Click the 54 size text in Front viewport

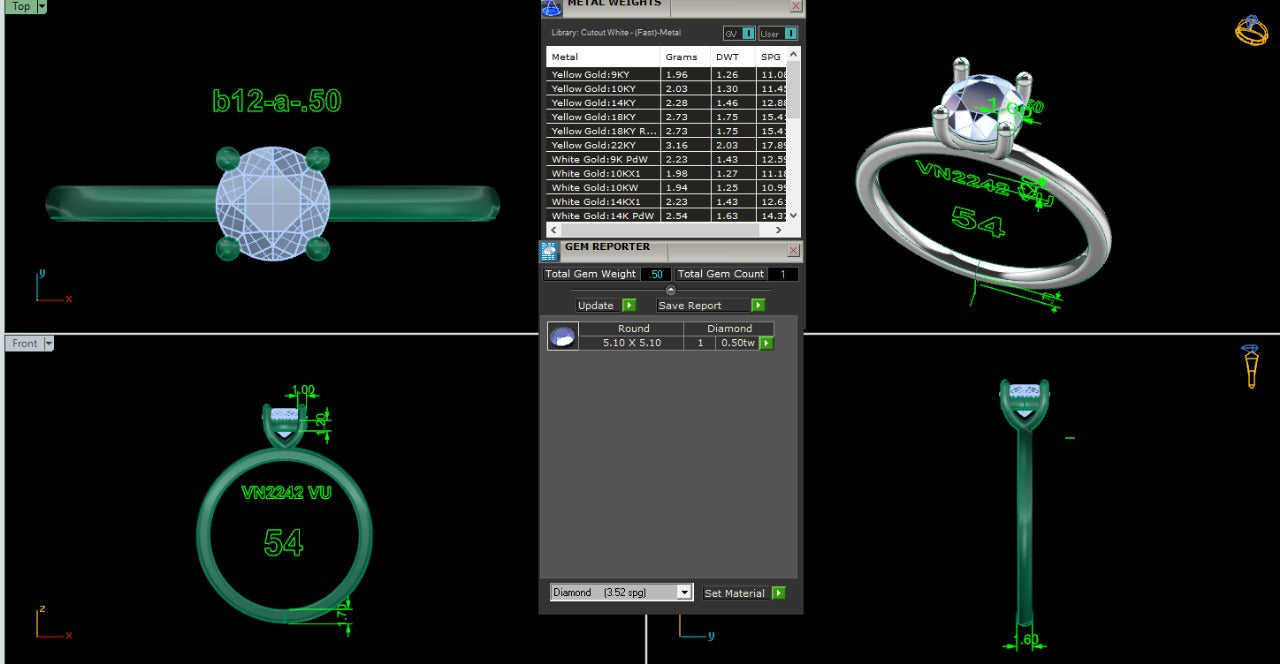[283, 542]
